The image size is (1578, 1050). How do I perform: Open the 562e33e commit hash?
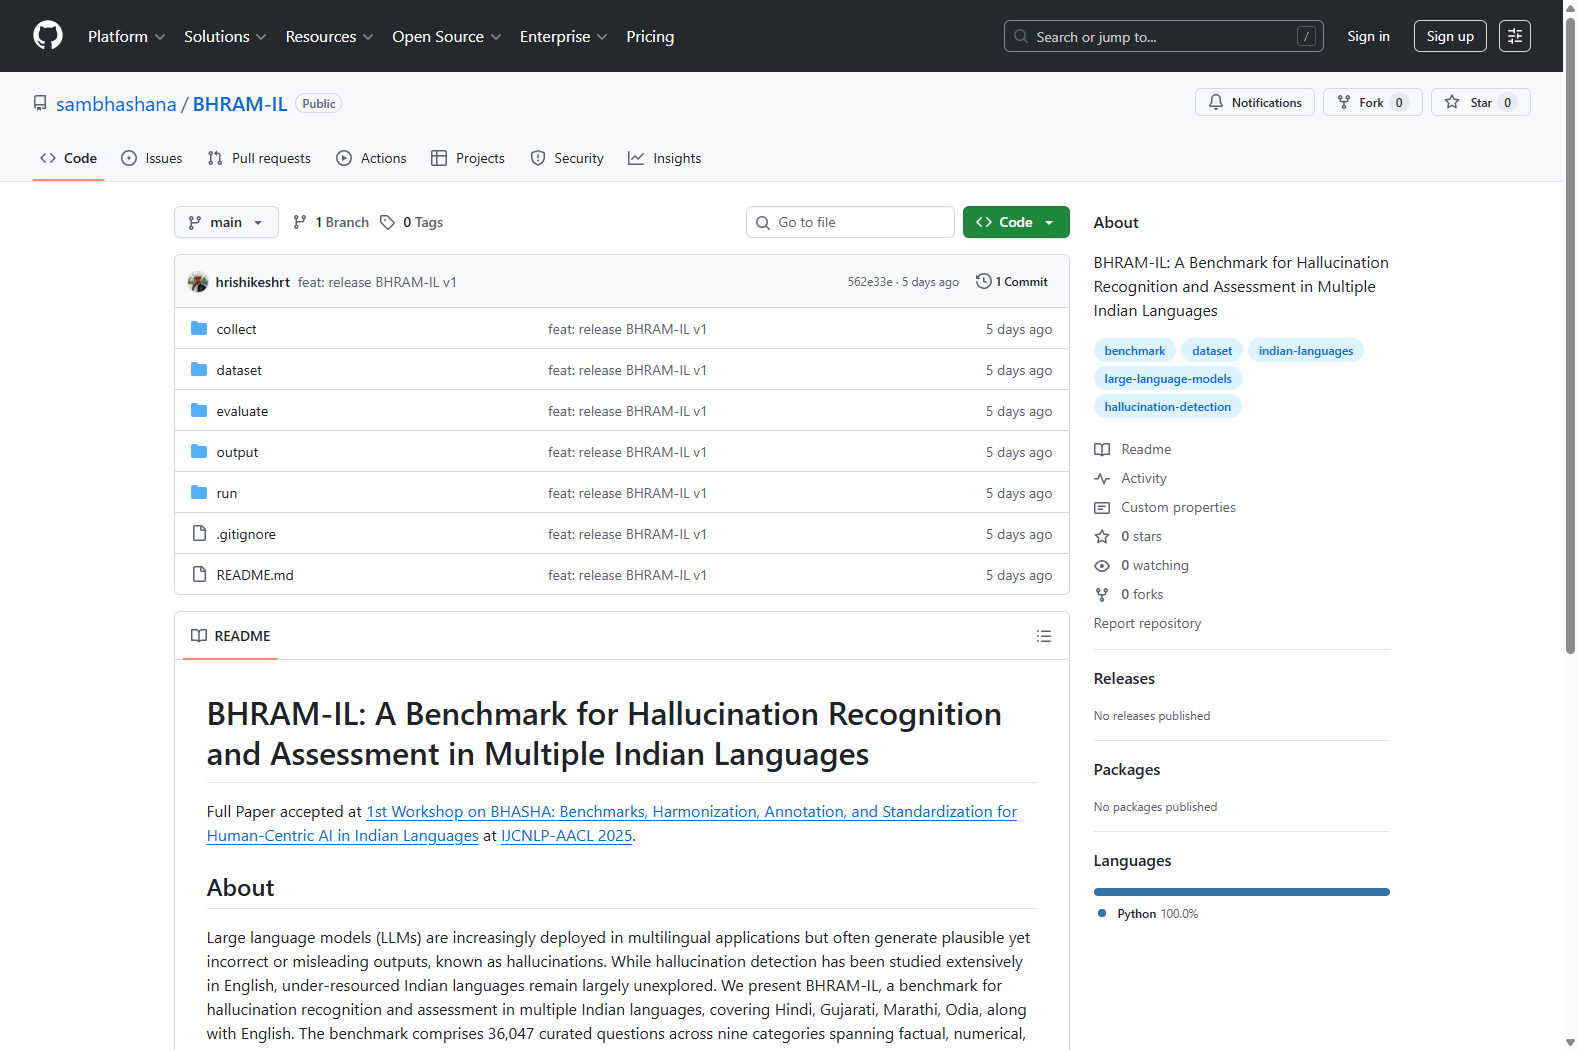(870, 282)
